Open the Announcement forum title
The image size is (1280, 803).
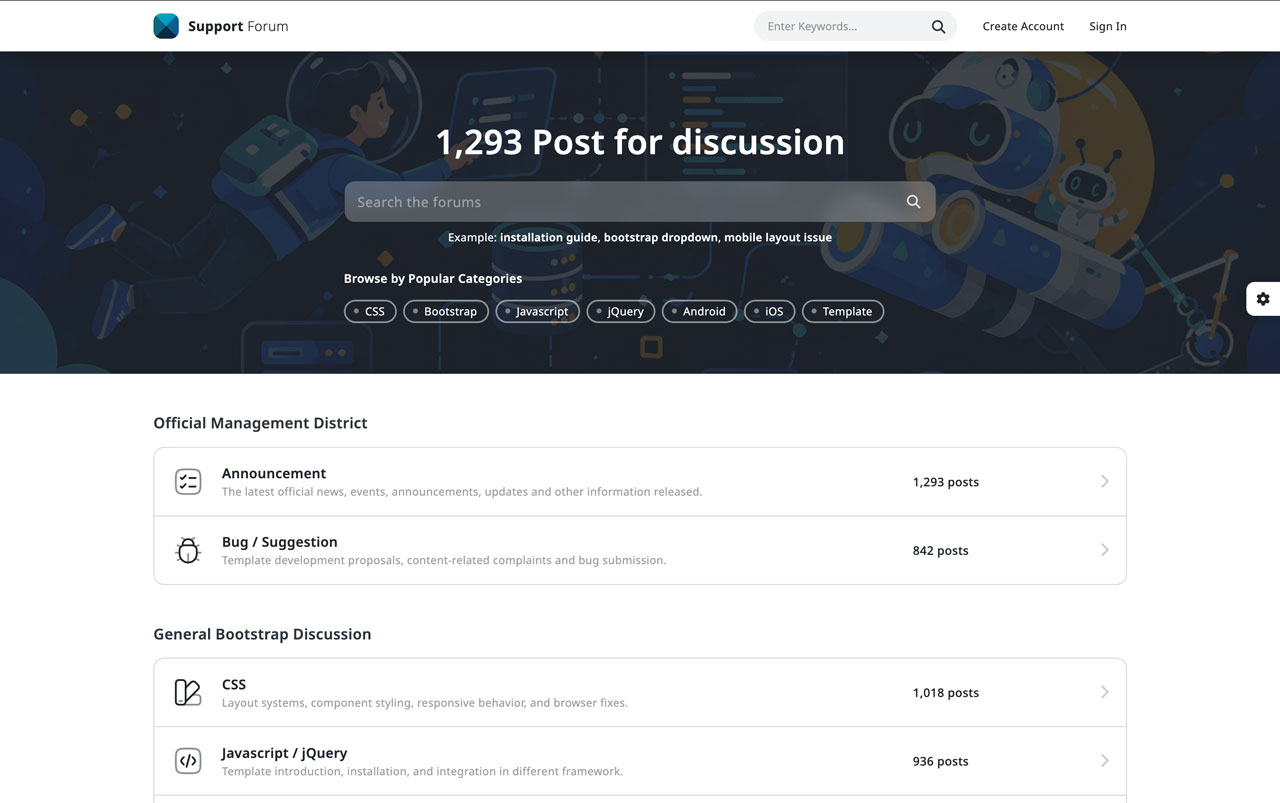coord(274,474)
